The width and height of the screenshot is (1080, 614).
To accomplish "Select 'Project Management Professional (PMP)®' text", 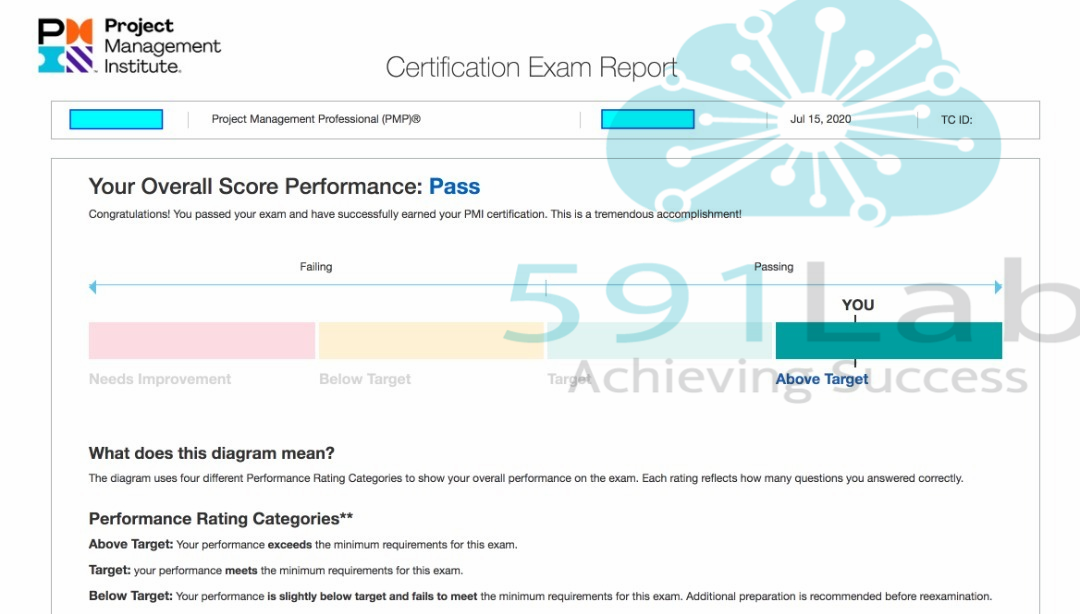I will [x=315, y=119].
